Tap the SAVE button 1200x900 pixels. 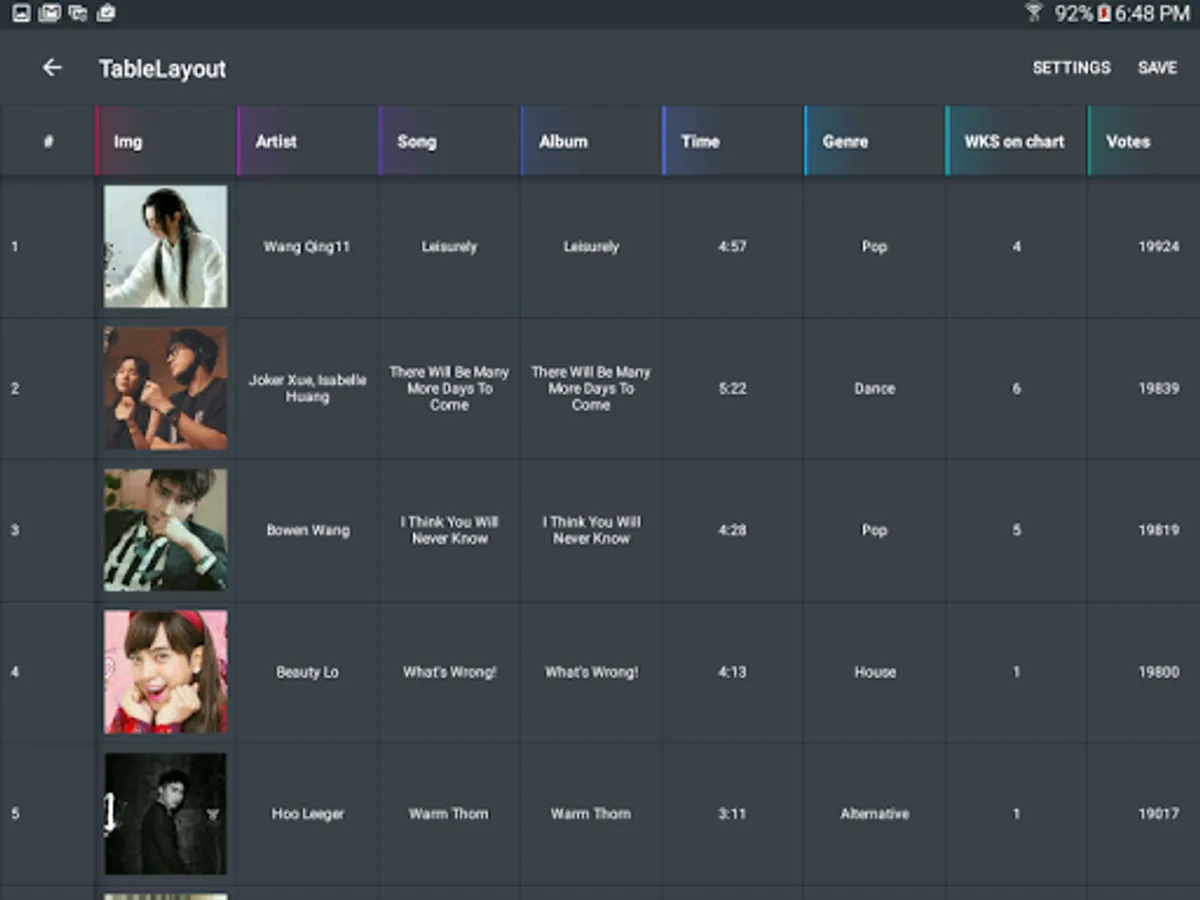tap(1157, 68)
